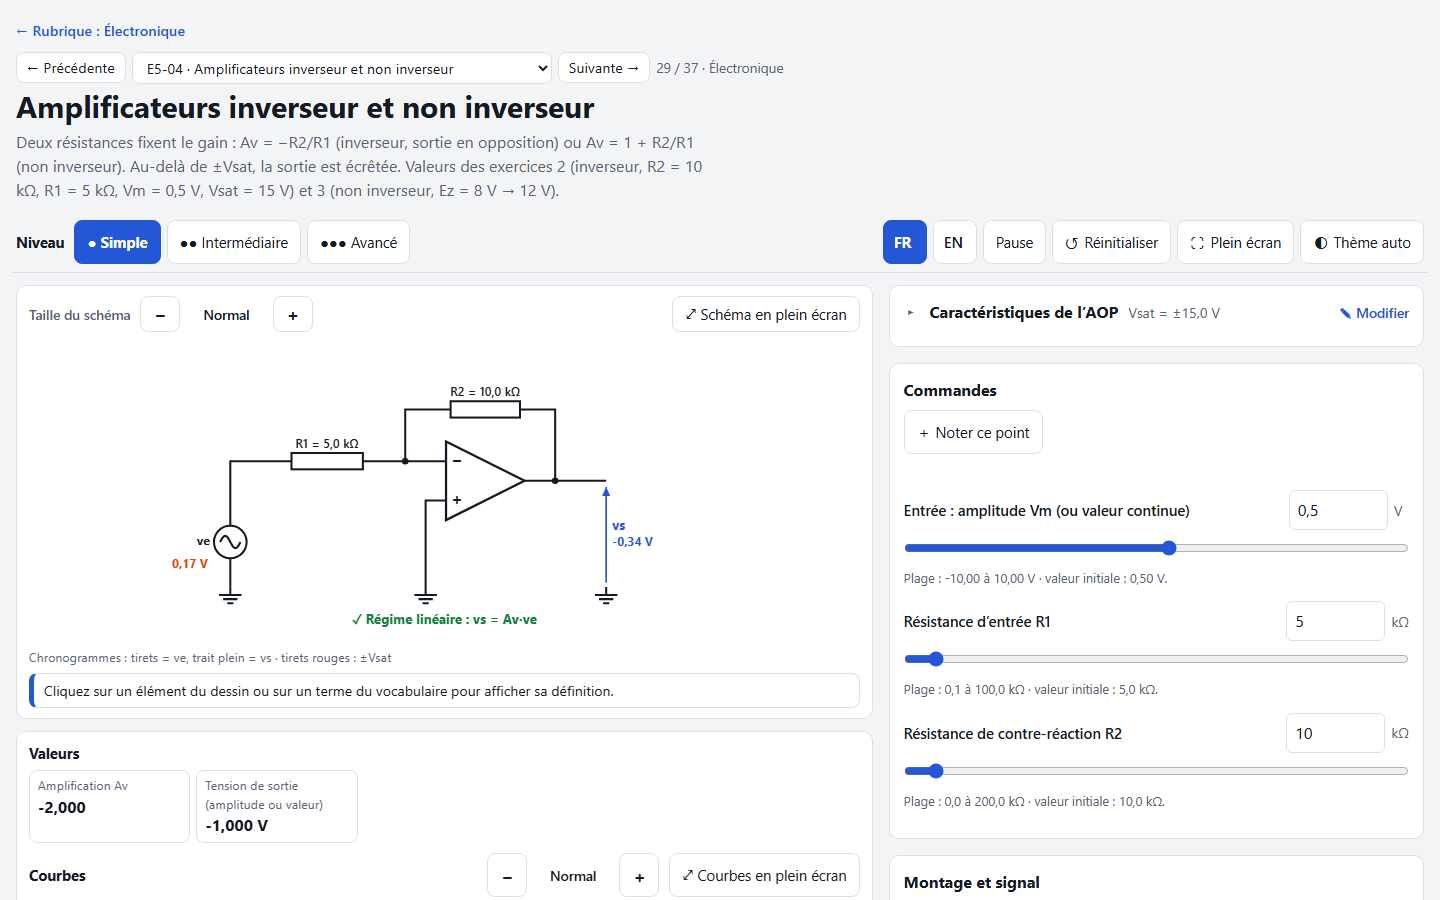Screen dimensions: 1440x900
Task: Click the Amplification Av value card
Action: tap(109, 806)
